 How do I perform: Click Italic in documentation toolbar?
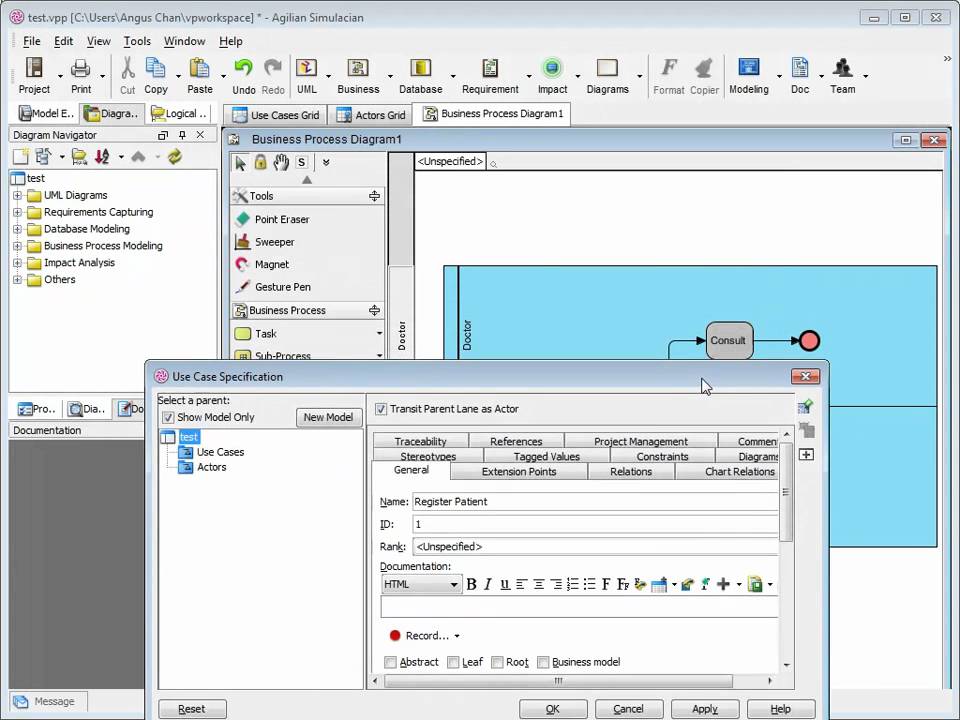[x=488, y=584]
